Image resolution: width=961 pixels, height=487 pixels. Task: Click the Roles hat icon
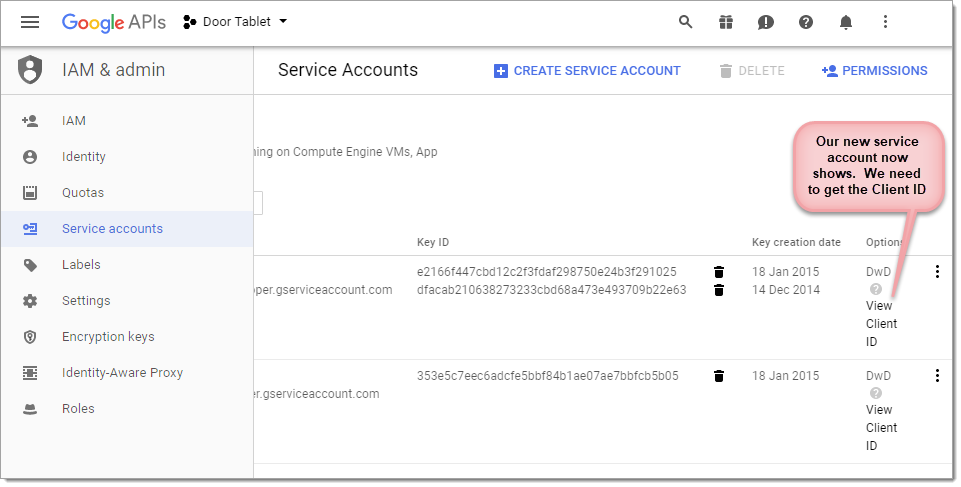point(30,409)
